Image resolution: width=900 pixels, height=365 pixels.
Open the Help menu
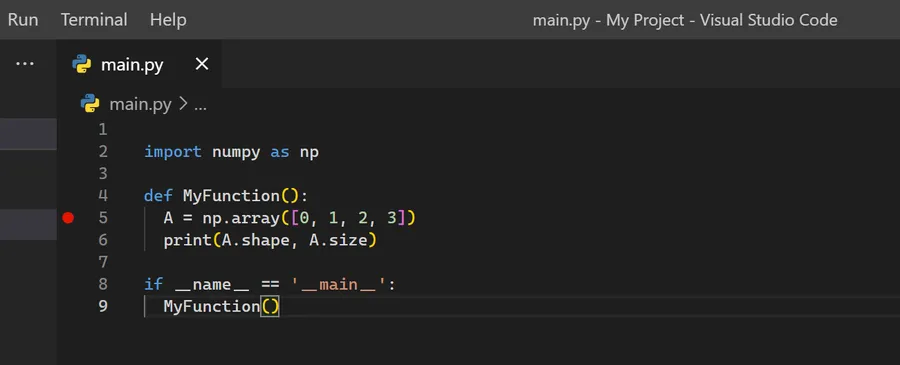(168, 20)
